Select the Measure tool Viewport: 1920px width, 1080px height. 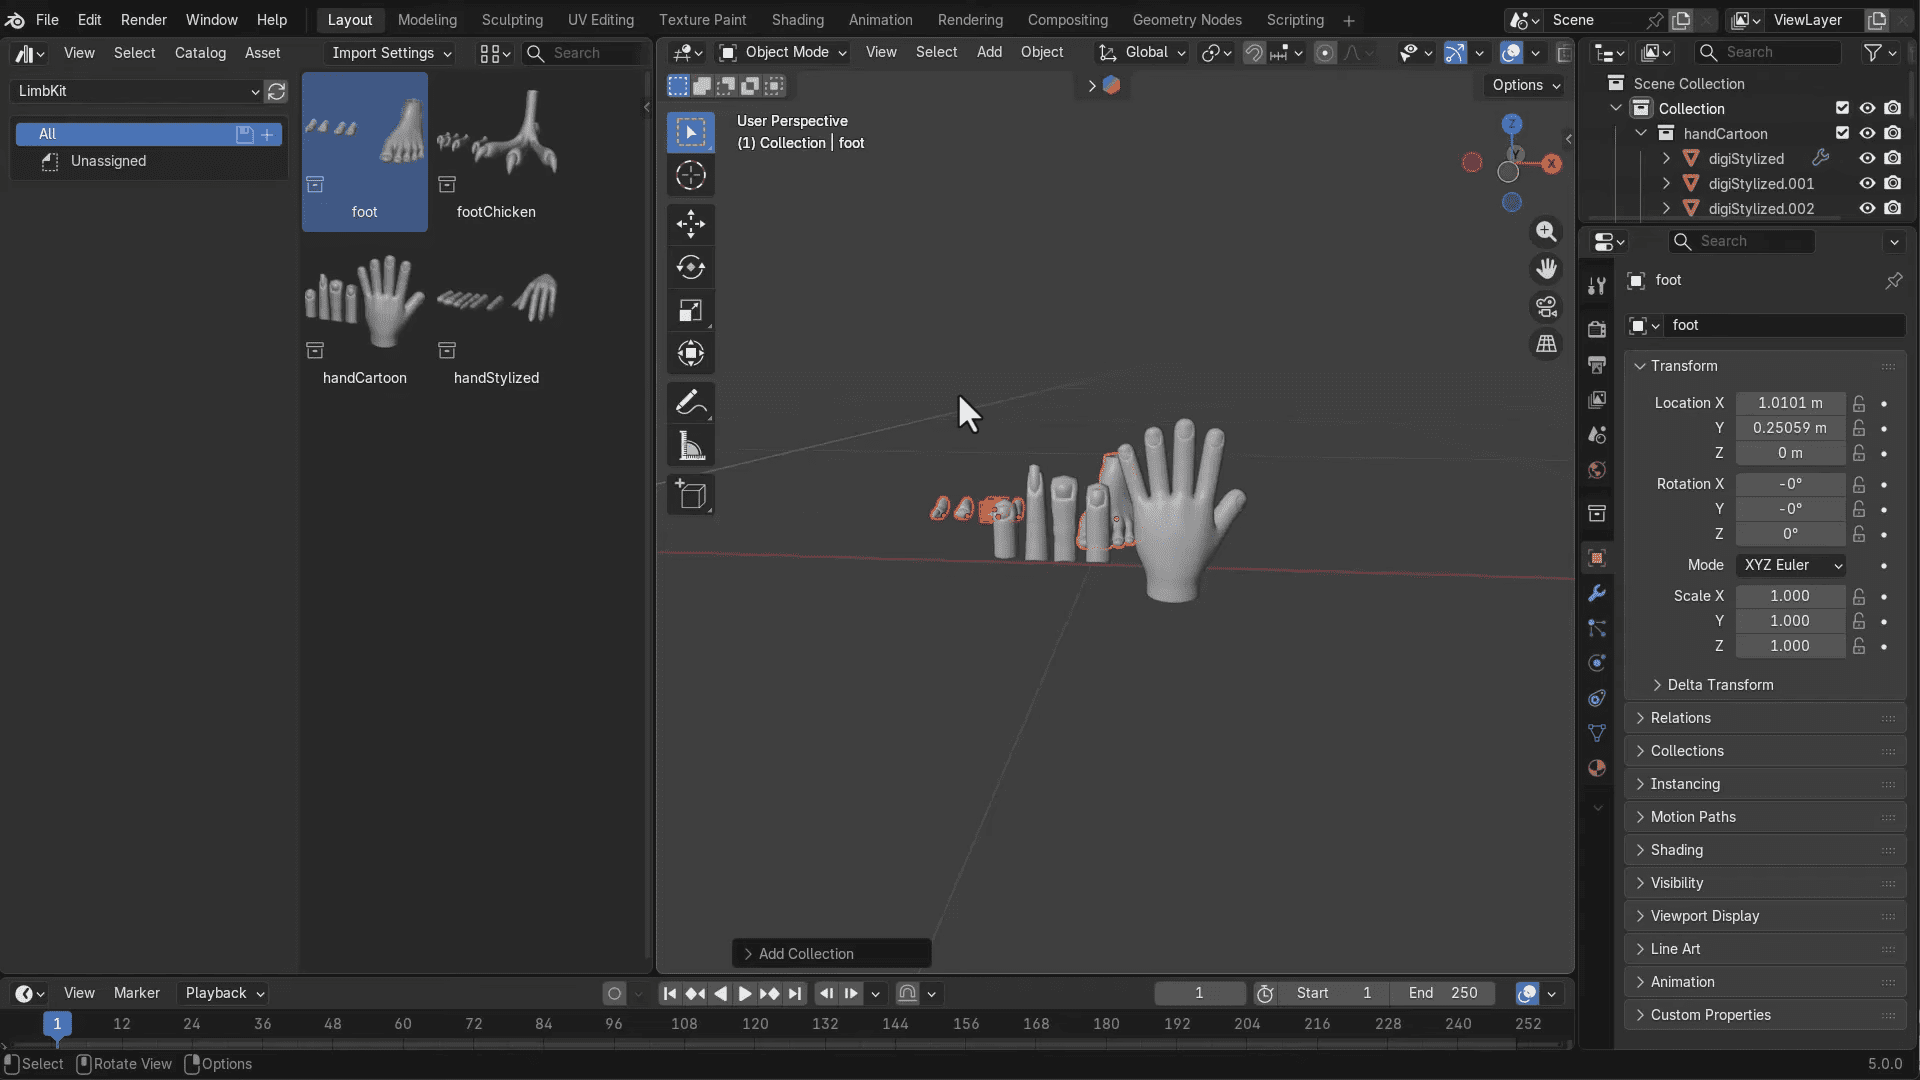(691, 446)
